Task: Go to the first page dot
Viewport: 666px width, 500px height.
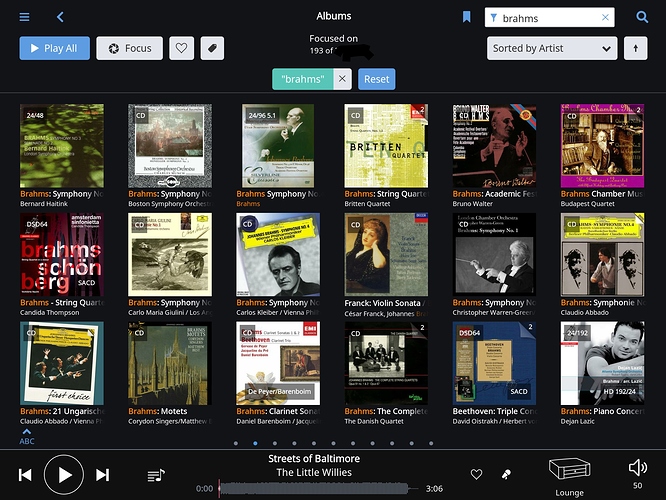Action: coord(236,443)
